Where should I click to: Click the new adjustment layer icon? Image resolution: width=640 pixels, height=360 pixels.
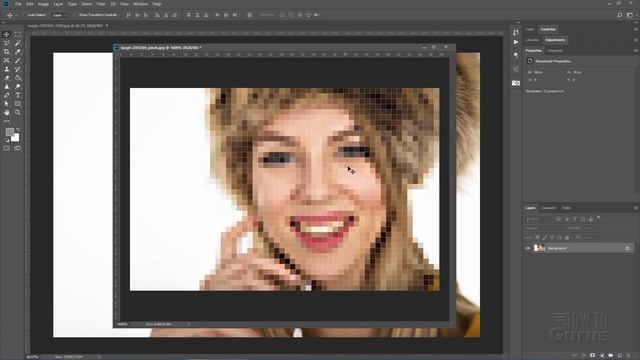(602, 356)
